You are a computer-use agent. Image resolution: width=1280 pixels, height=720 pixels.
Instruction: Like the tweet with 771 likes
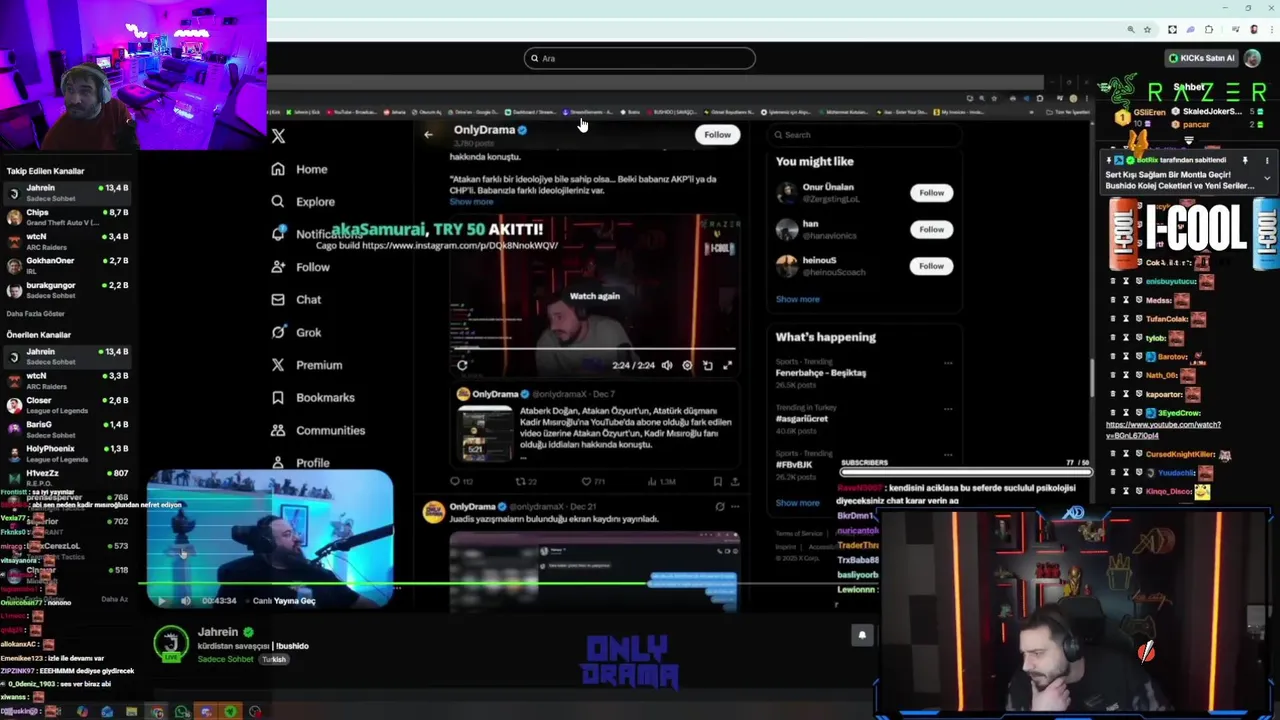[x=593, y=481]
